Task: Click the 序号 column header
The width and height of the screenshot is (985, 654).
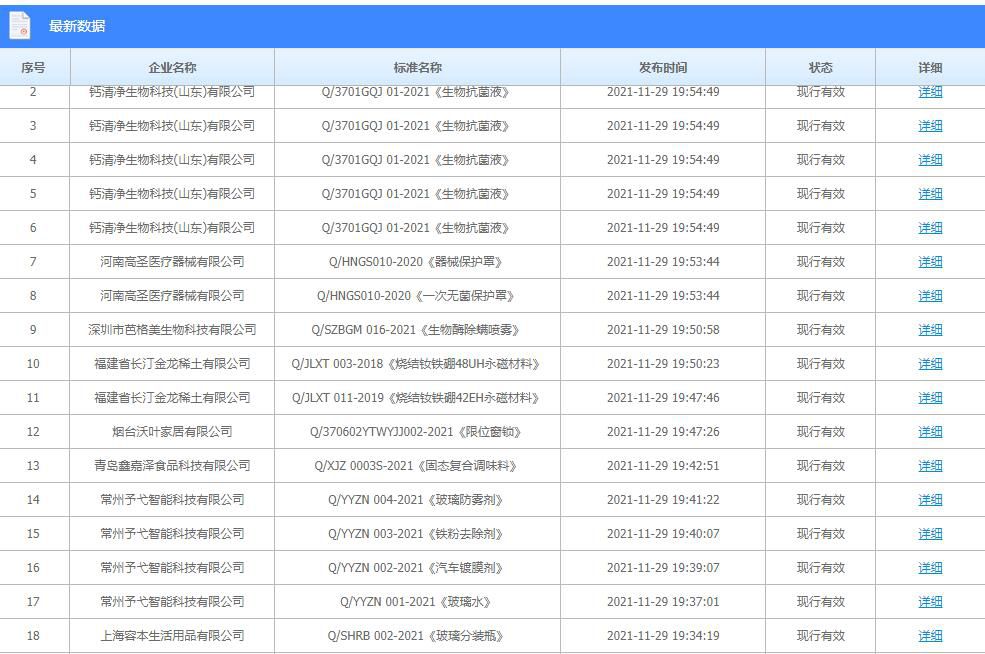Action: [35, 66]
